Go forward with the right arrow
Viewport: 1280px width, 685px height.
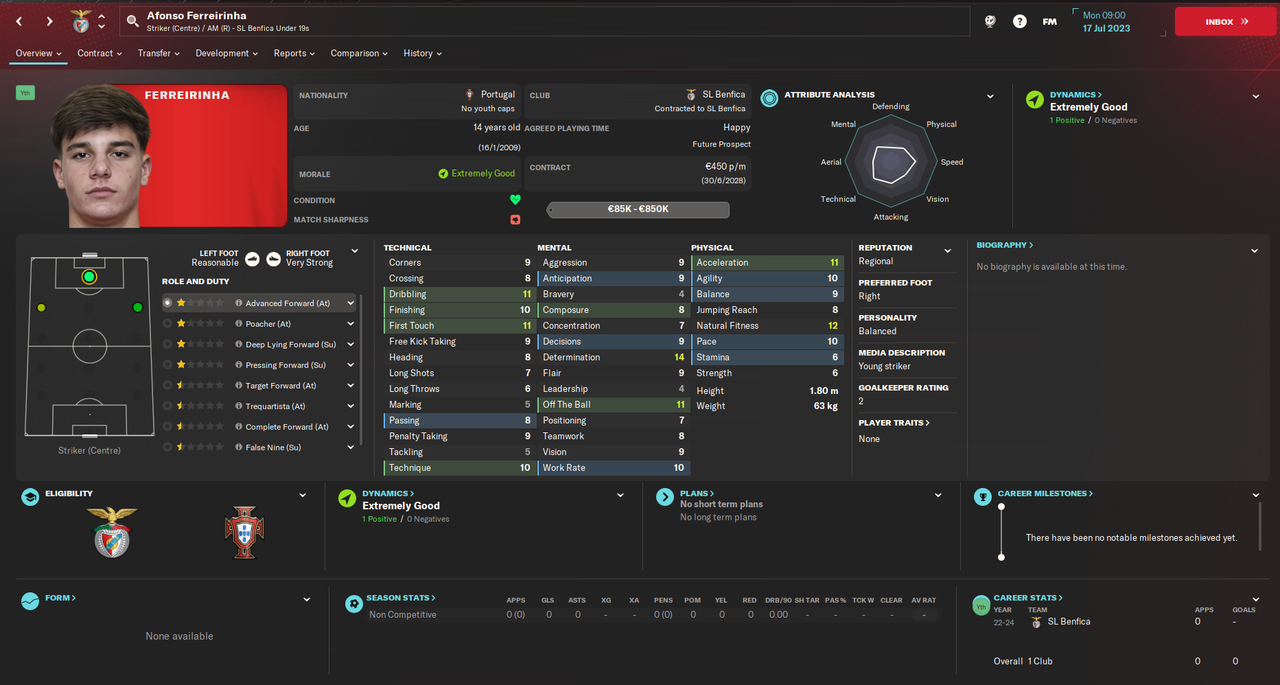click(49, 21)
